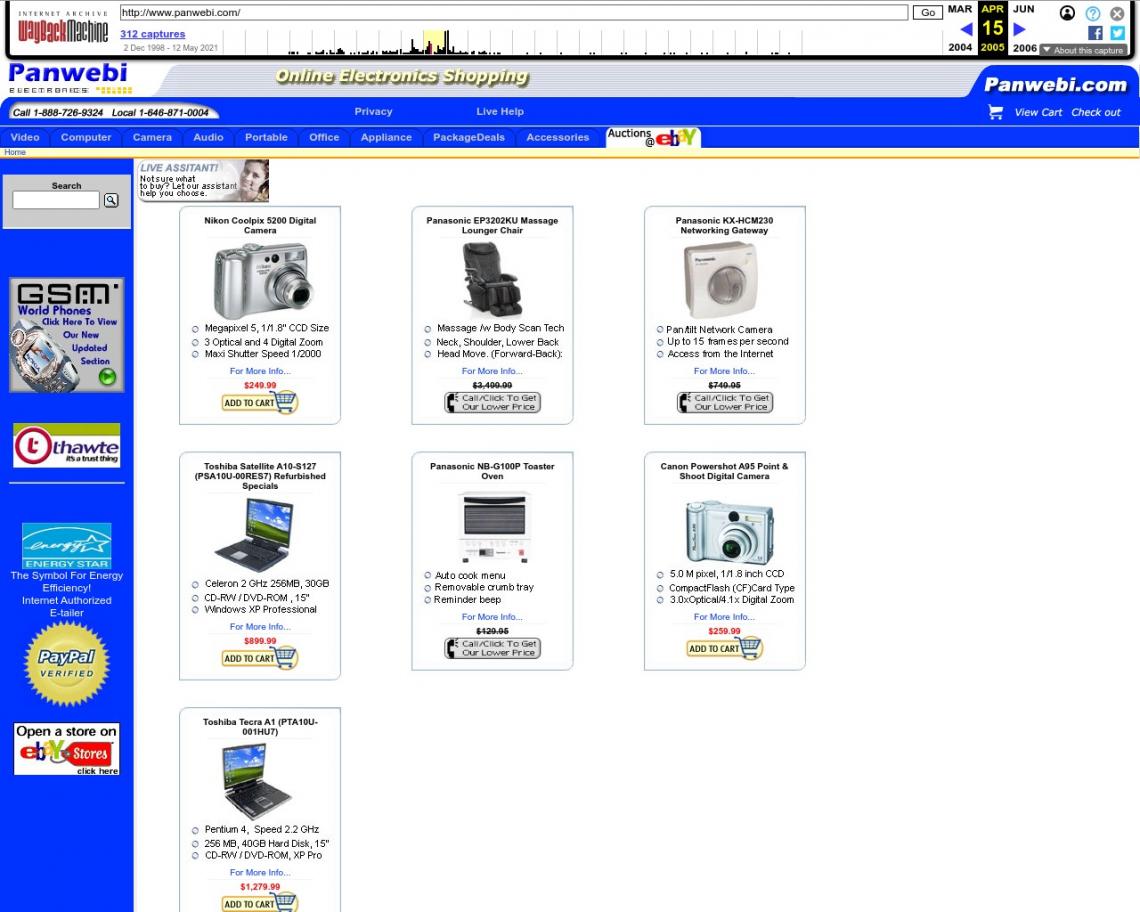The height and width of the screenshot is (912, 1140).
Task: Click the Wayback Go button
Action: [928, 12]
